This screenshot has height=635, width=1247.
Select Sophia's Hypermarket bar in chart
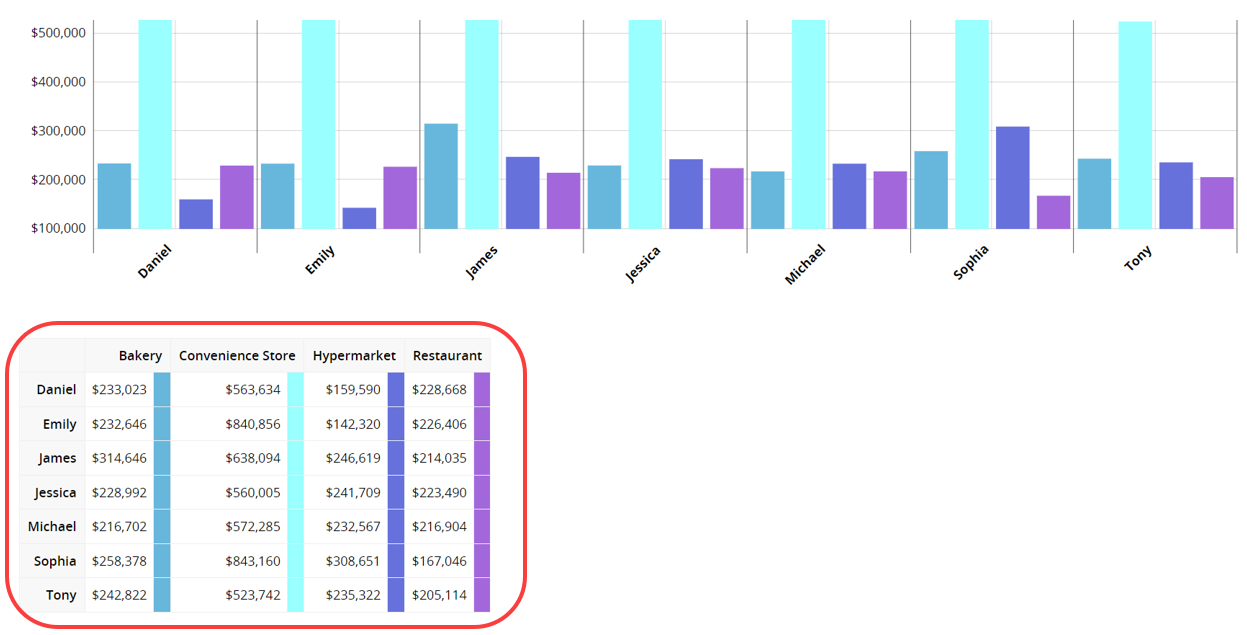coord(1012,178)
